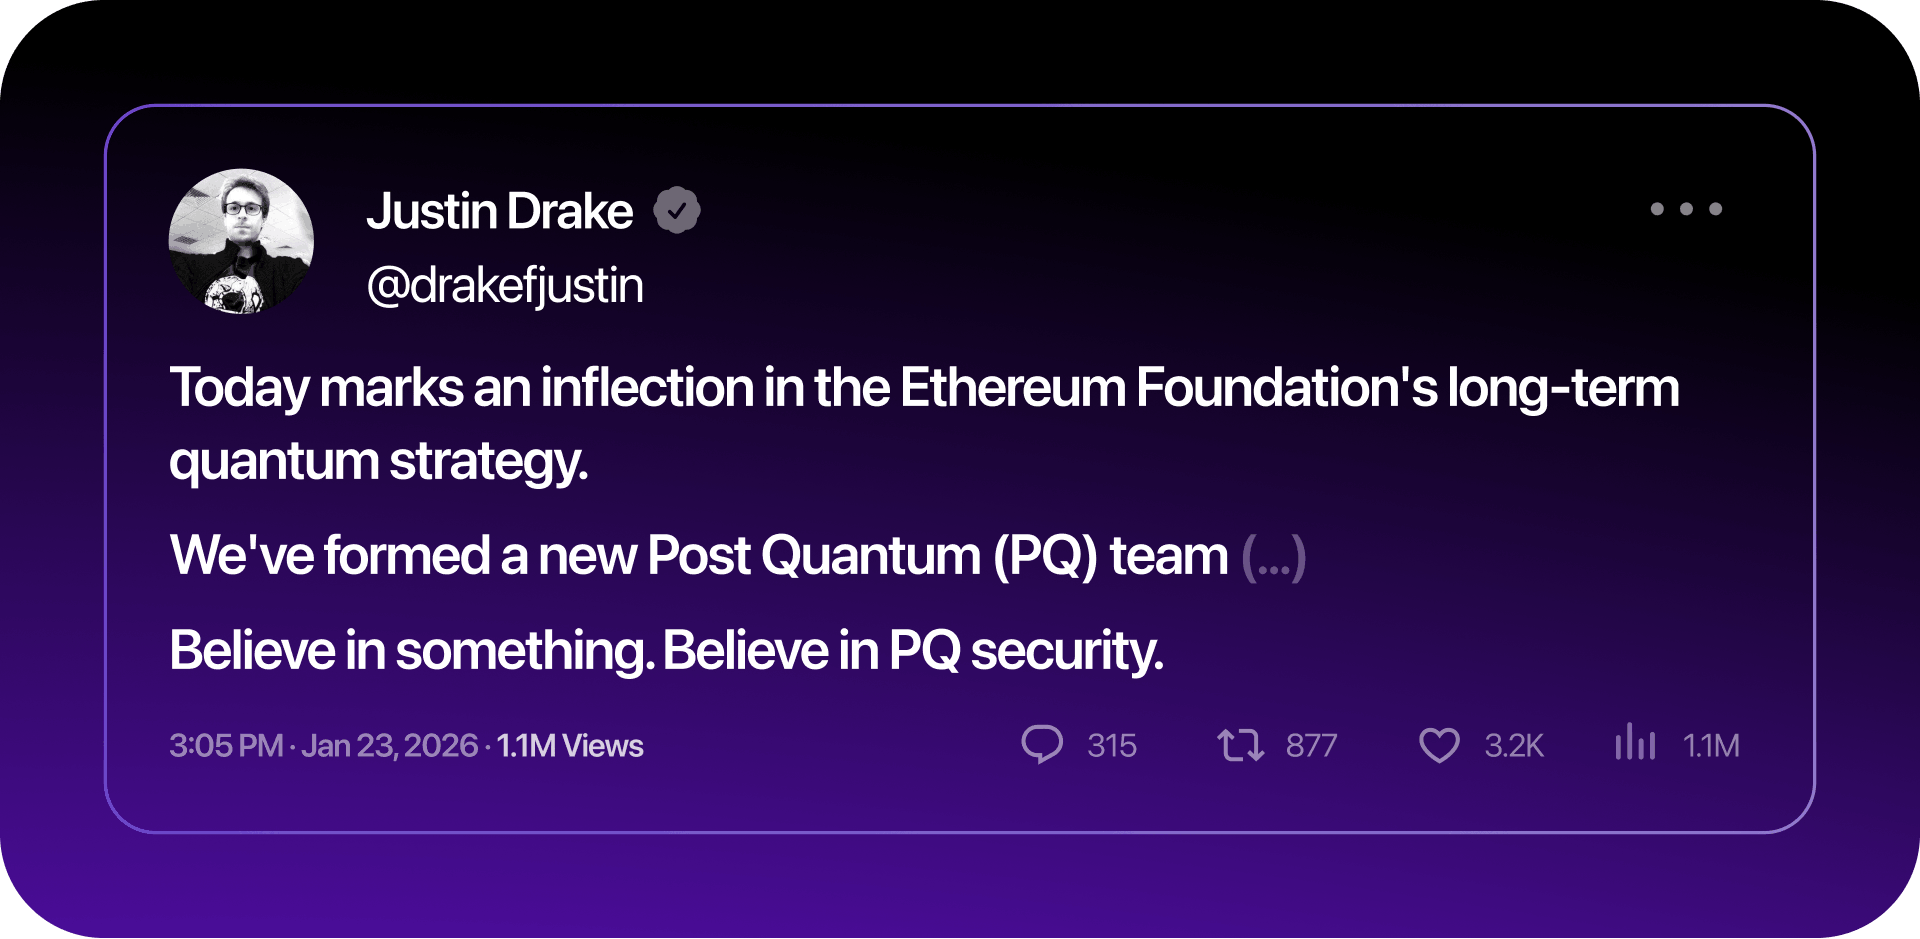1920x939 pixels.
Task: Click the views bar chart icon
Action: (1635, 743)
